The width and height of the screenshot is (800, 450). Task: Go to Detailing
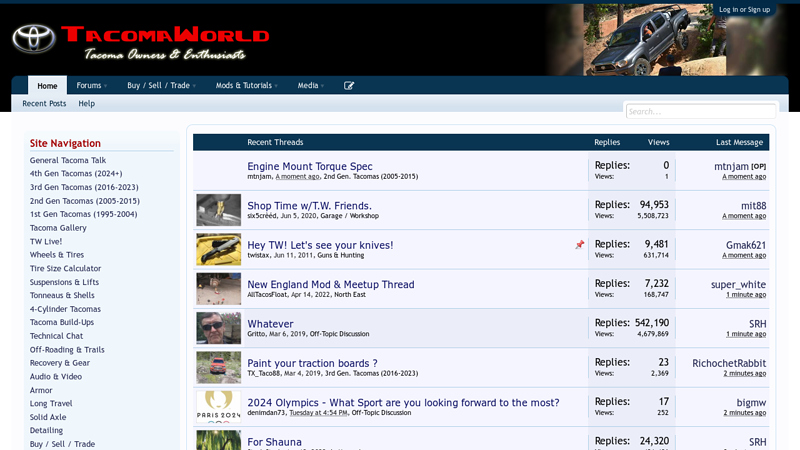click(x=46, y=431)
